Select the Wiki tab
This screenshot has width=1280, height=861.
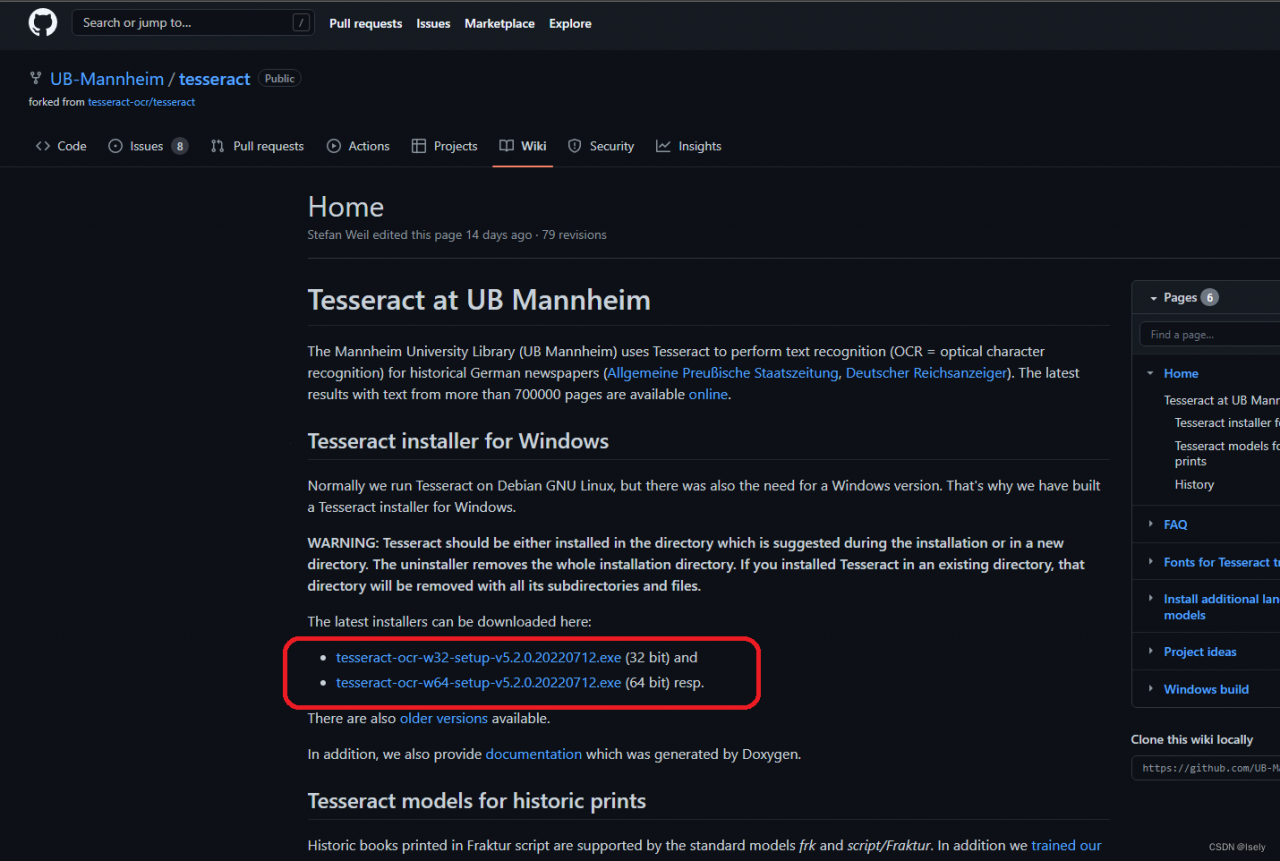[523, 146]
